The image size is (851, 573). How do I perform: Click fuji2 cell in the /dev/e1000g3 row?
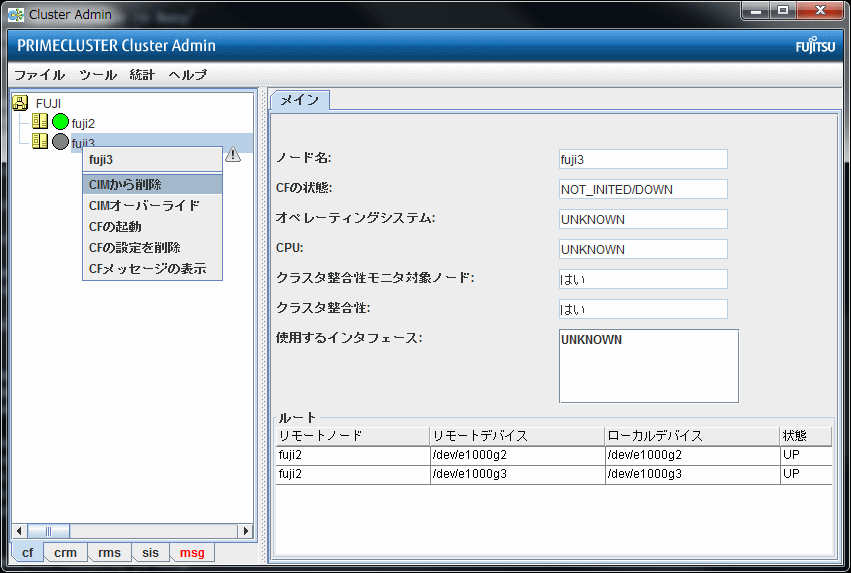353,474
